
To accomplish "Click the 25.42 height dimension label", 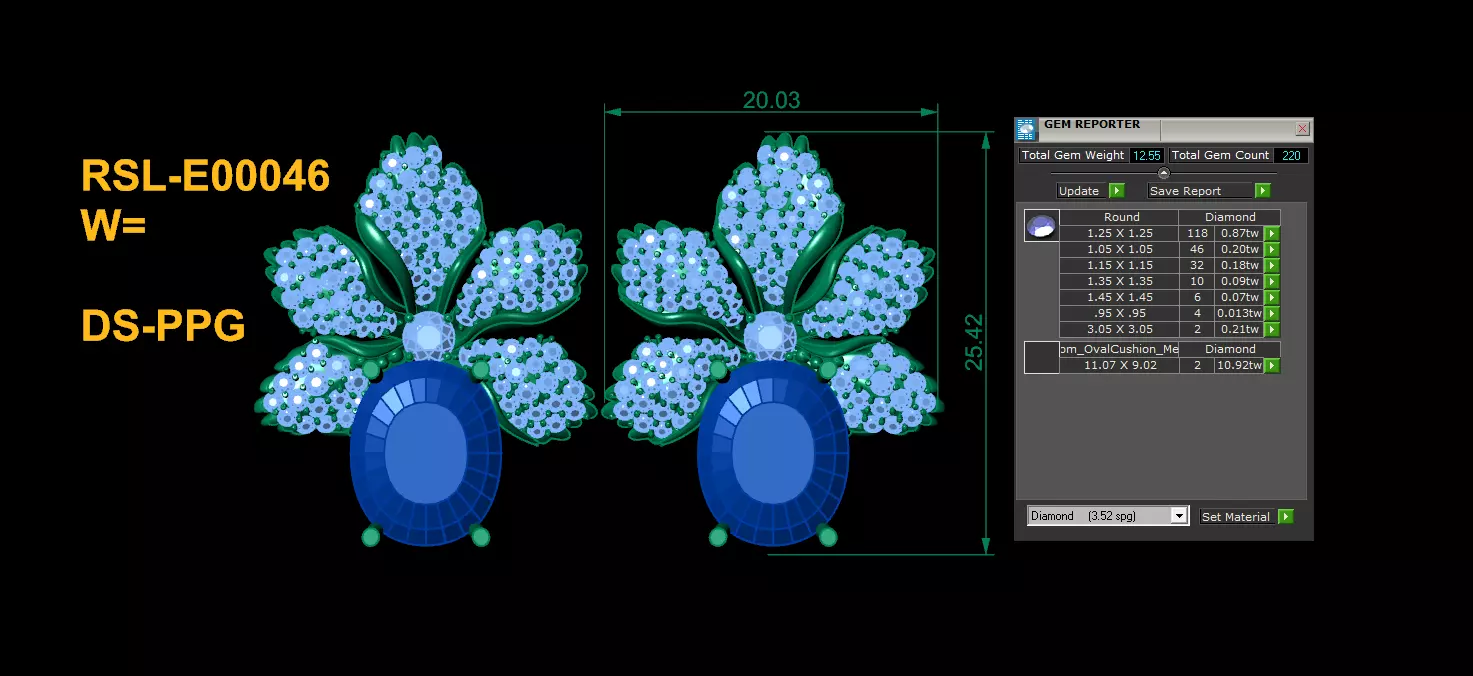I will coord(974,342).
